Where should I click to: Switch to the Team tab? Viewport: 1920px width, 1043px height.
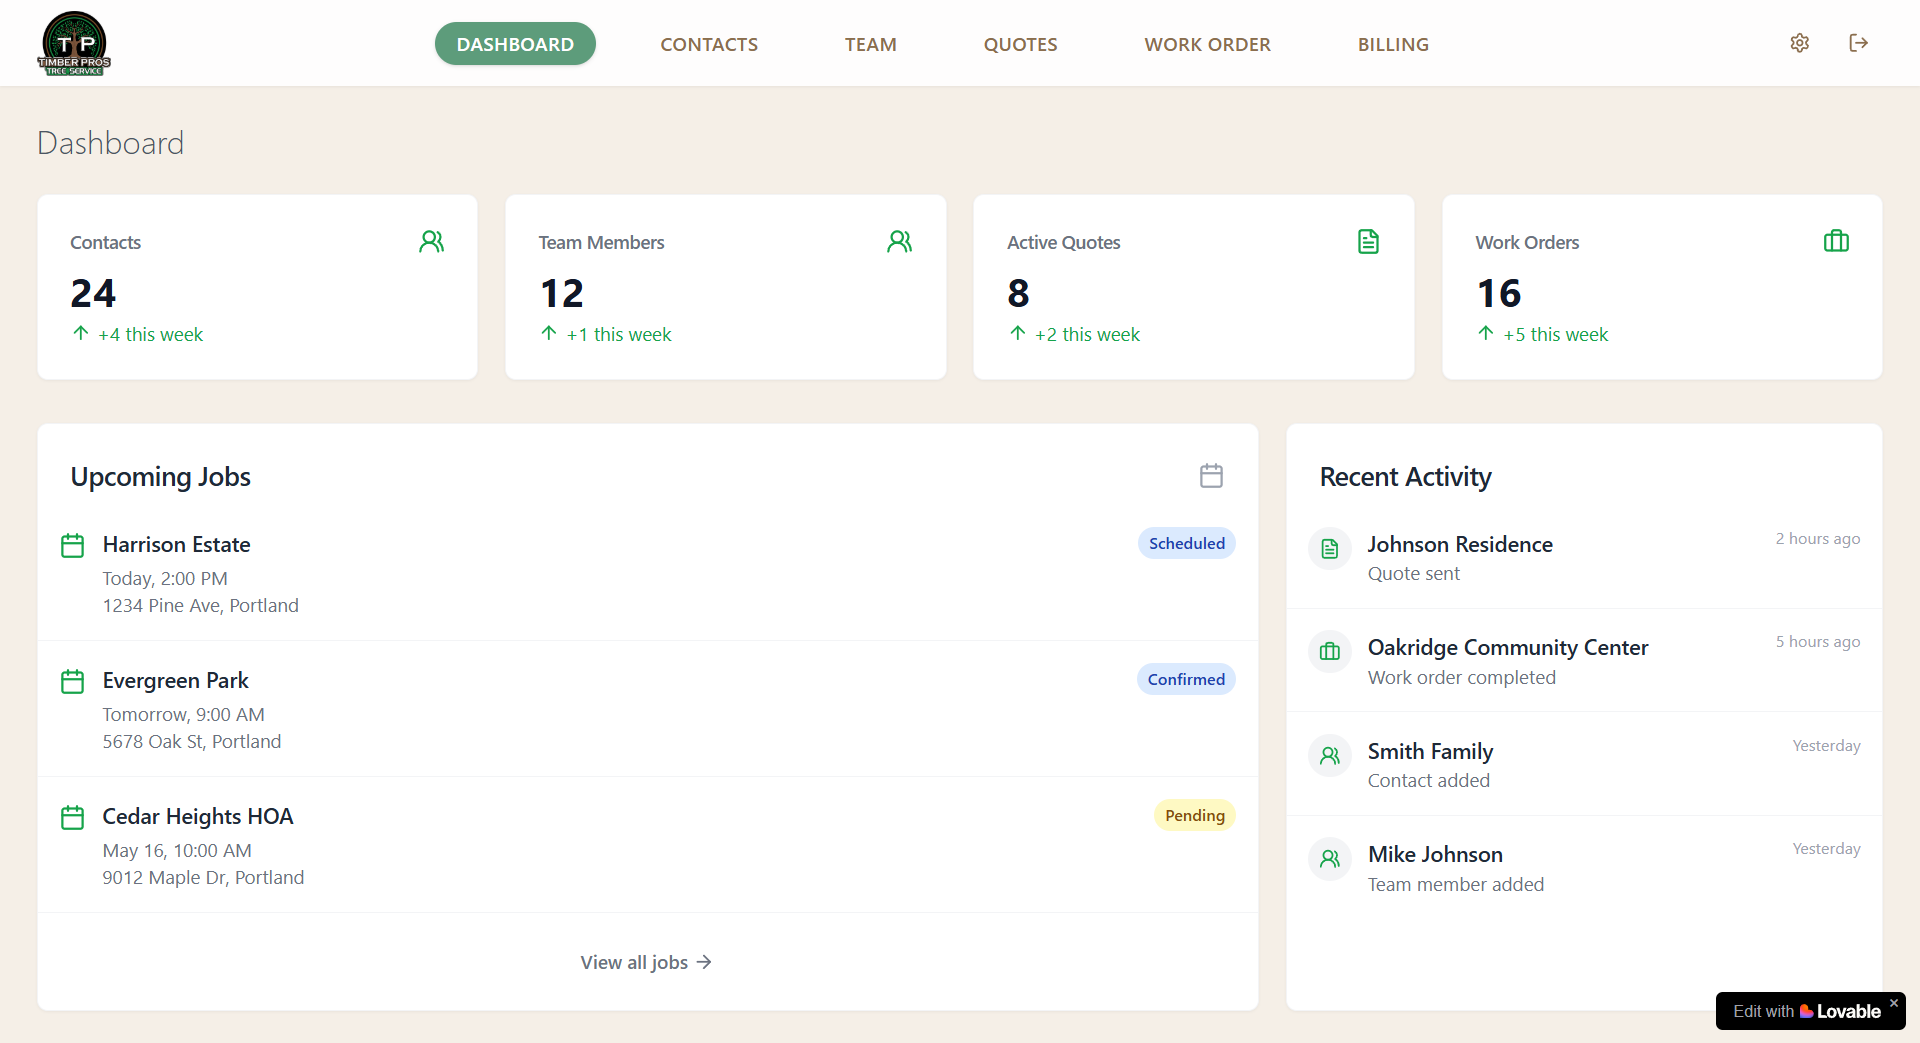pos(871,44)
